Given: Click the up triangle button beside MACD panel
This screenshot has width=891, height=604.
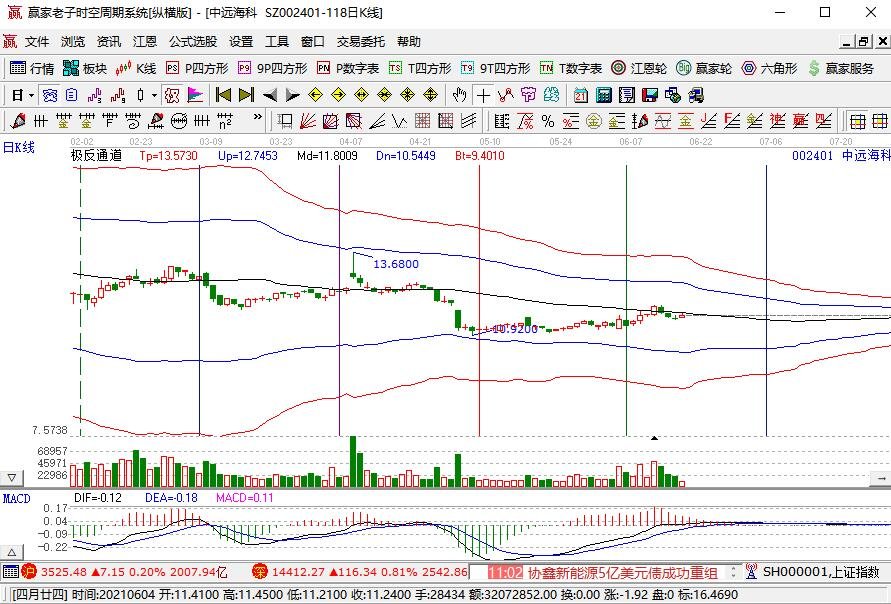Looking at the screenshot, I should (x=11, y=552).
